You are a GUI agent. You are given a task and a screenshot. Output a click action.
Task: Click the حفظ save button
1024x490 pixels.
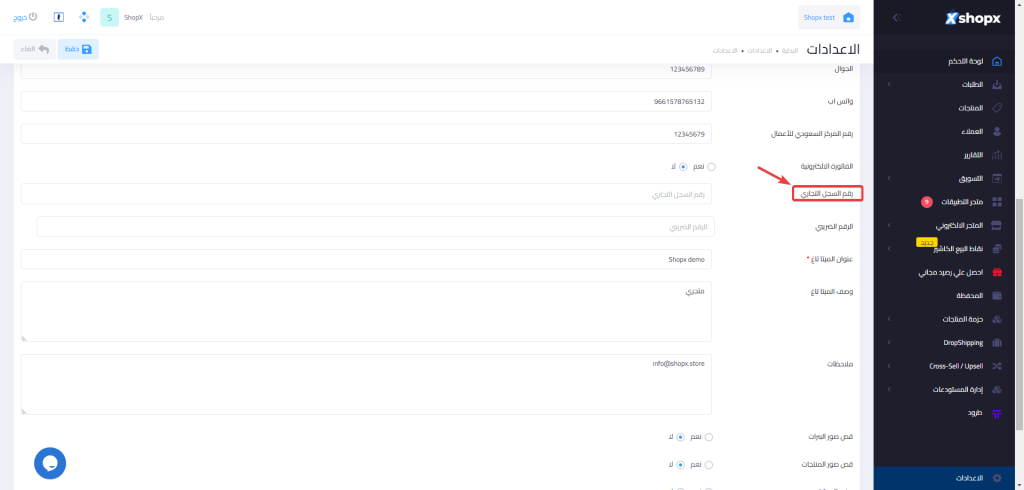[78, 49]
